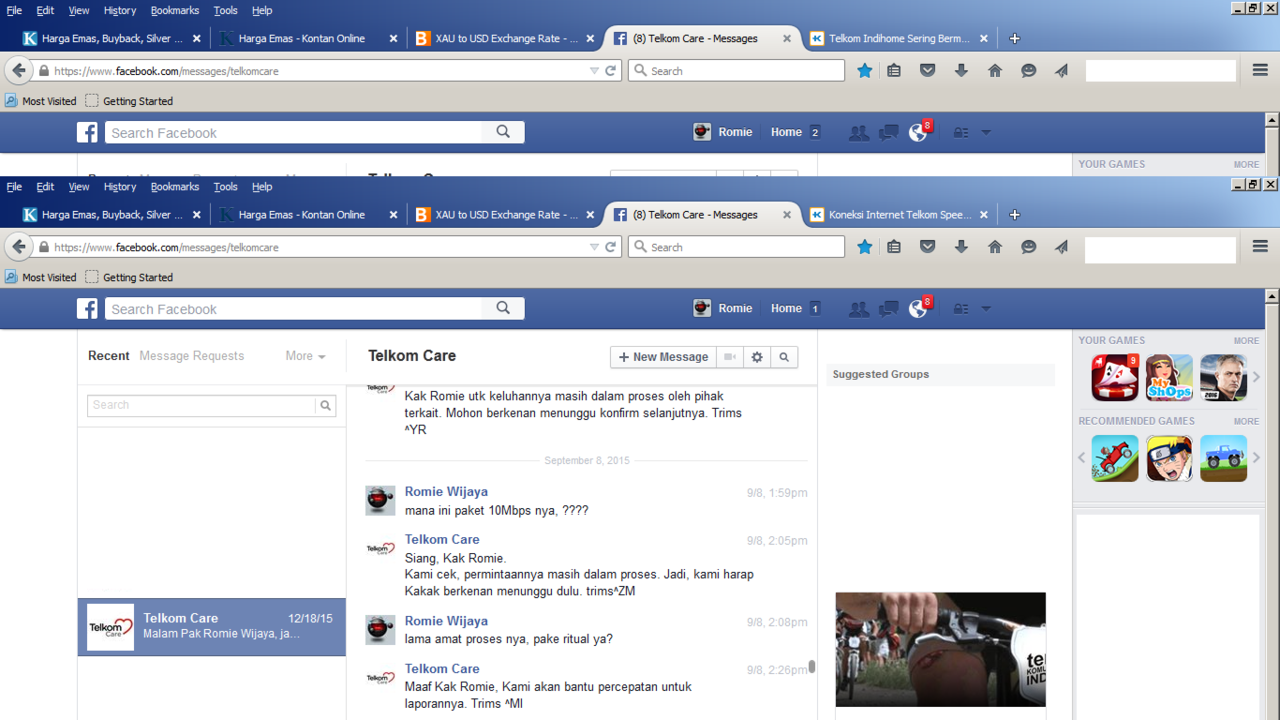Open Privacy Shortcuts lock icon in the front window
This screenshot has width=1280, height=720.
[x=961, y=309]
